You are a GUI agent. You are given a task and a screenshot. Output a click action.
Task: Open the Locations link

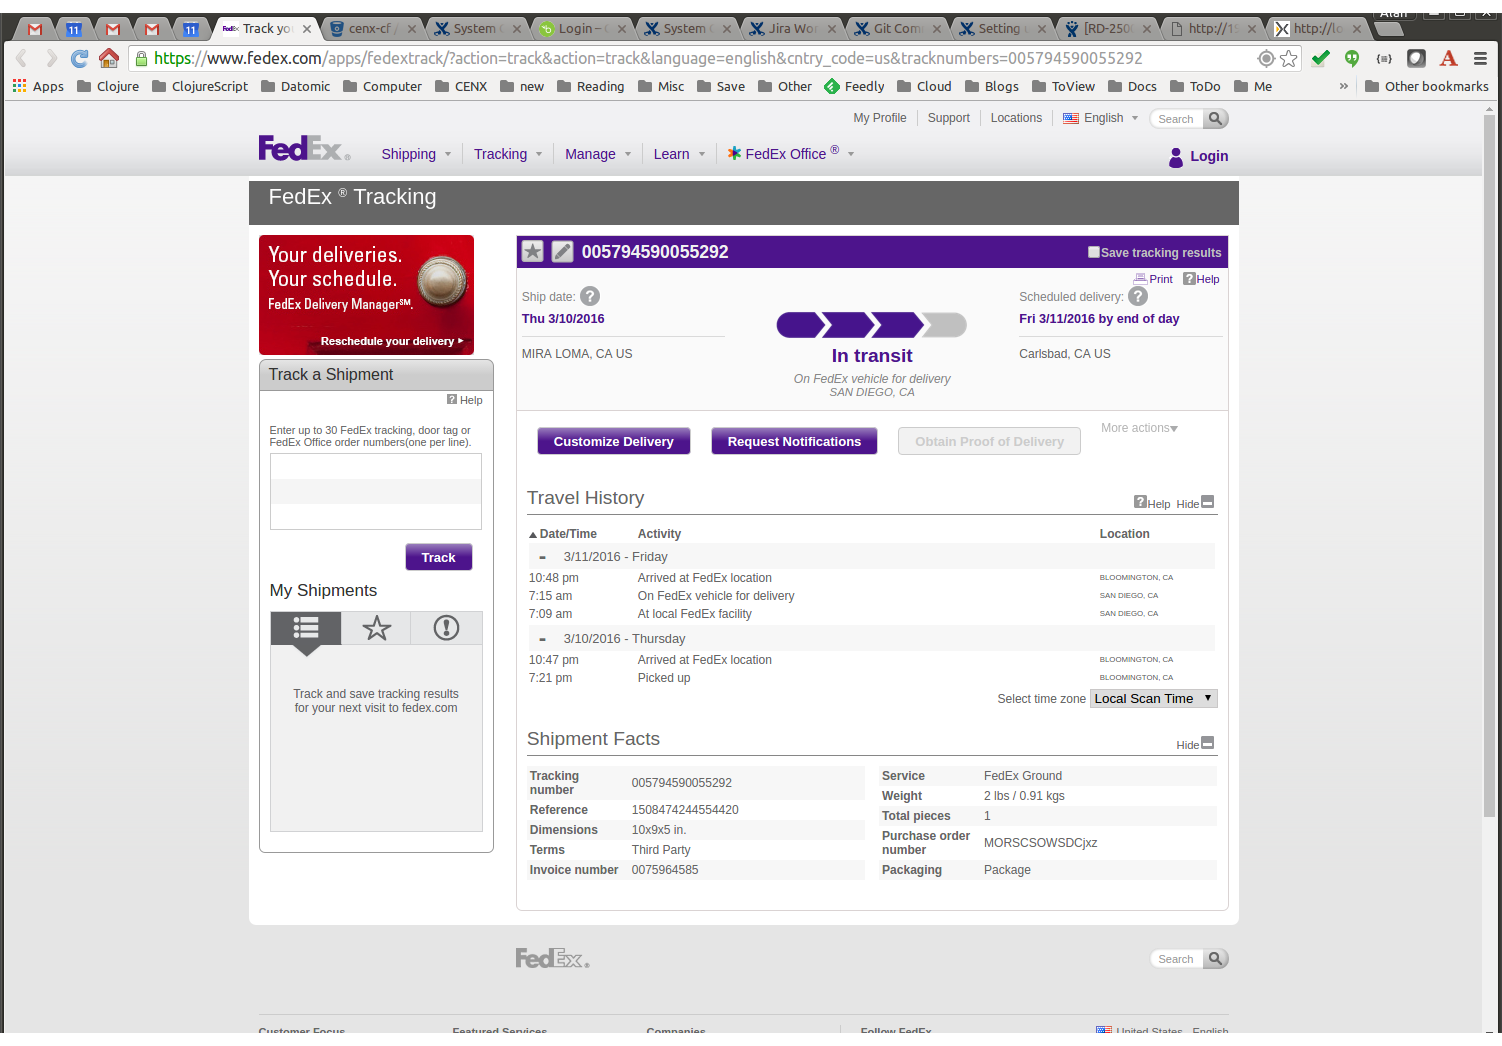pos(1016,118)
